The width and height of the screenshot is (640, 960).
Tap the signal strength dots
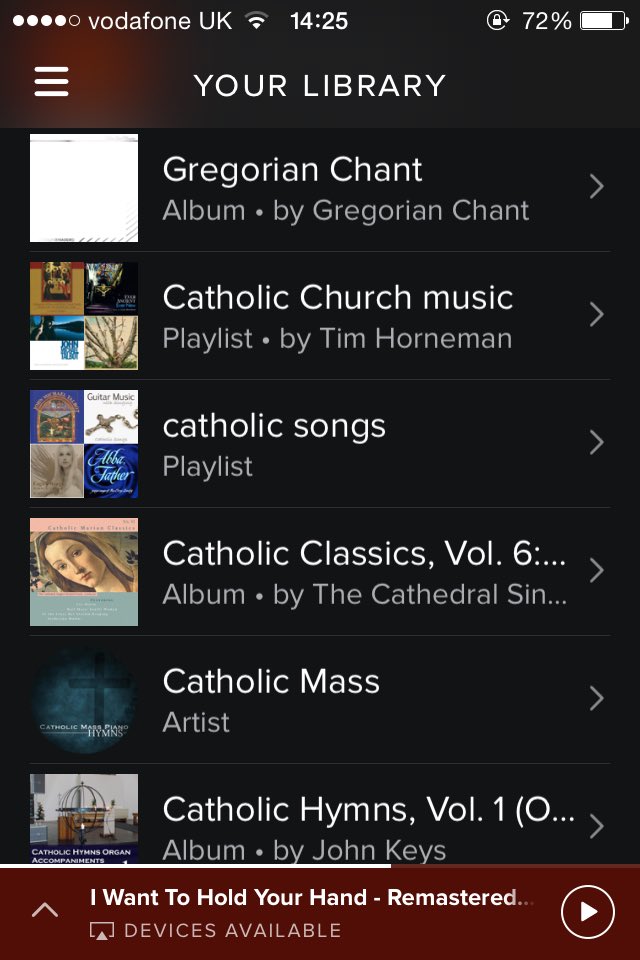[46, 21]
